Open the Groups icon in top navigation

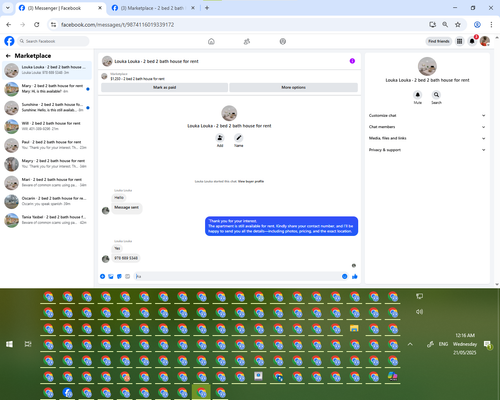283,41
